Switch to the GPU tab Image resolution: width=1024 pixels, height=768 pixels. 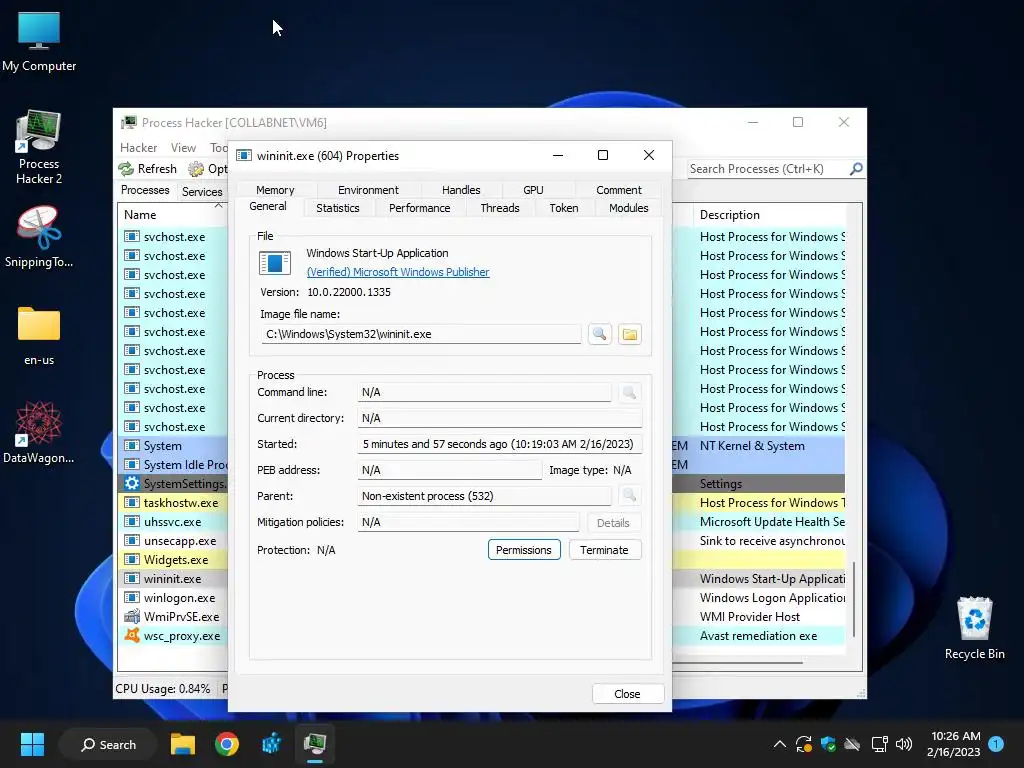533,190
